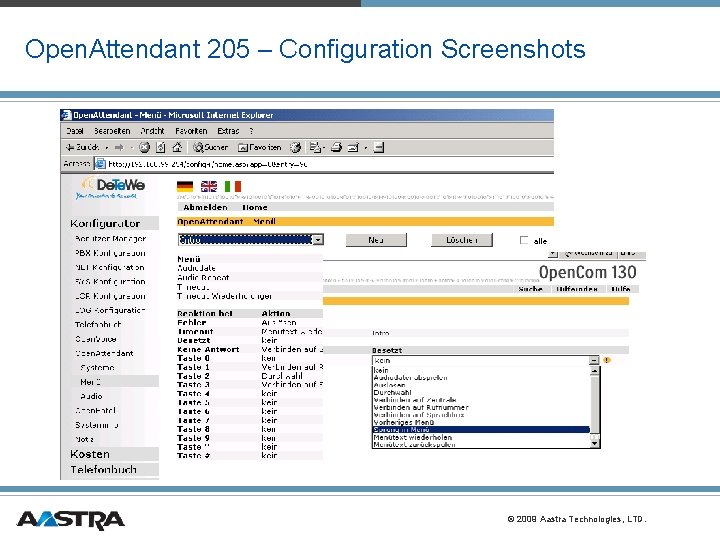
Task: Click the page icon in address bar
Action: point(100,163)
